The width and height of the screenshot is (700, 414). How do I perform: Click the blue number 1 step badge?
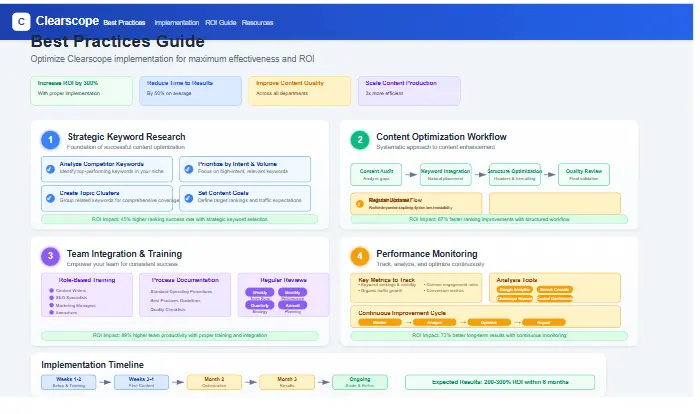coord(50,140)
